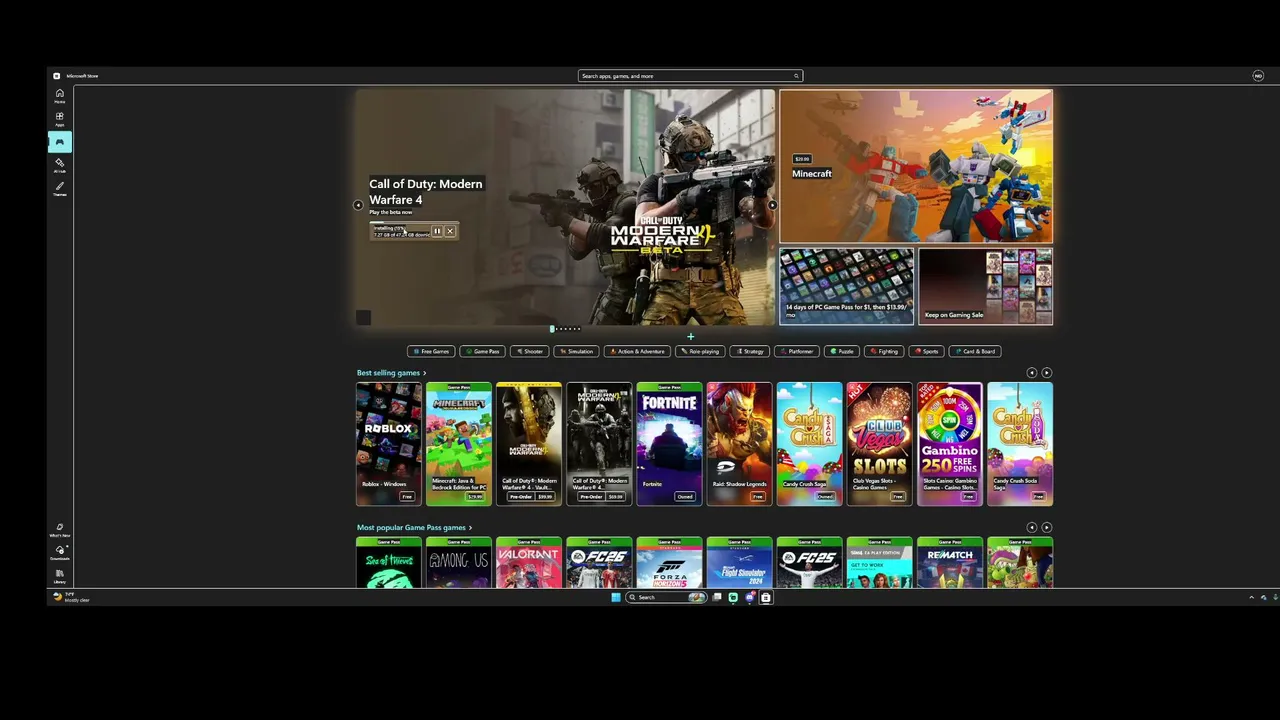Filter by Action & Adventure category
The height and width of the screenshot is (720, 1280).
[637, 351]
